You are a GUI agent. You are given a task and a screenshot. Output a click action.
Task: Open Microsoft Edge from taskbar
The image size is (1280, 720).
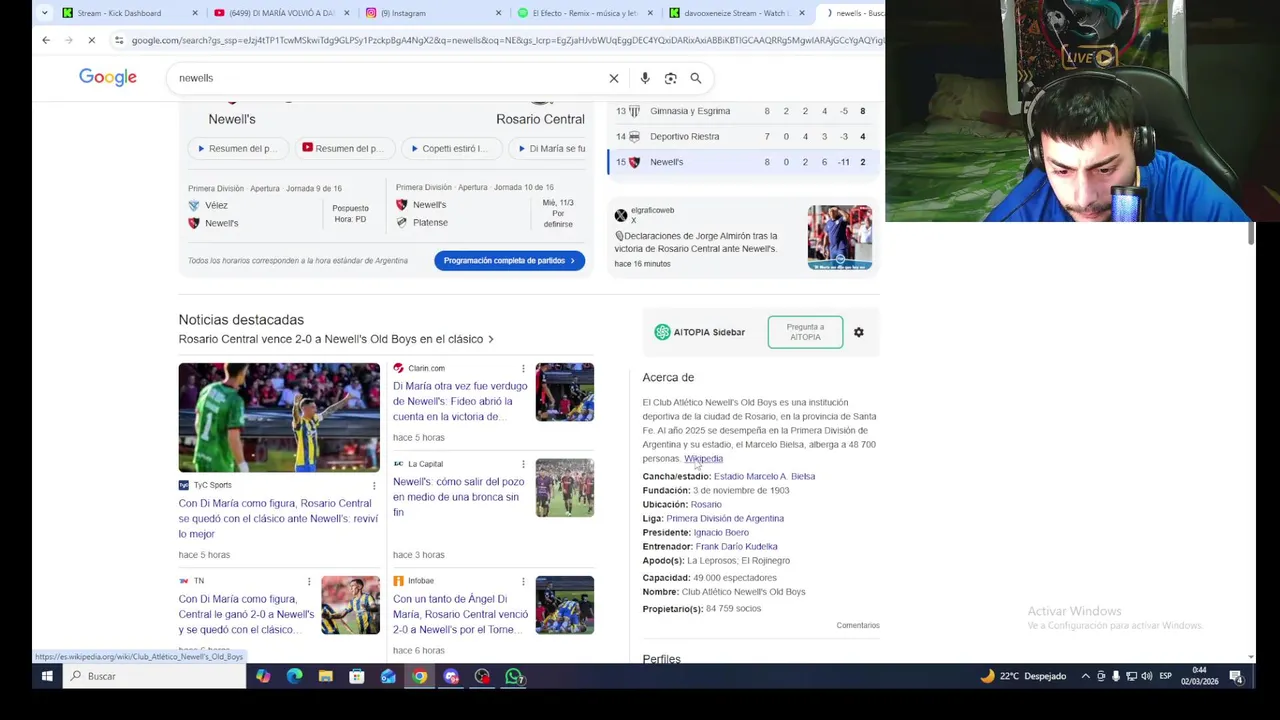tap(294, 676)
